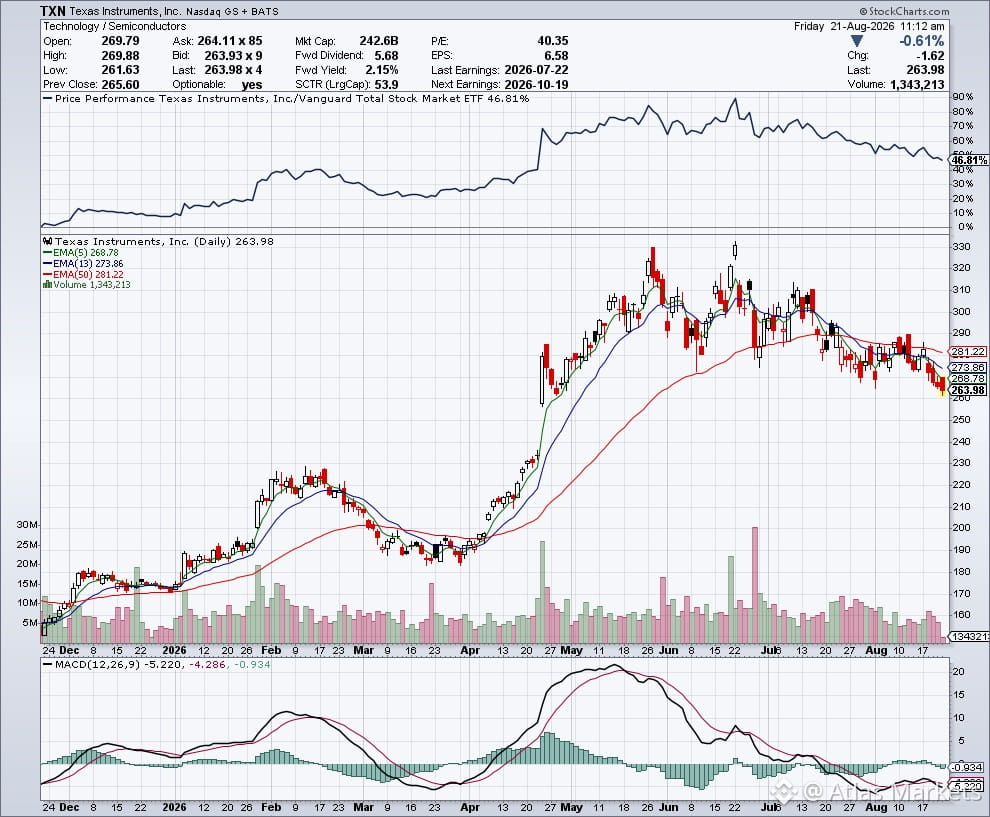The image size is (990, 817).
Task: Click the MACD(12,26,9) indicator label
Action: [x=97, y=664]
